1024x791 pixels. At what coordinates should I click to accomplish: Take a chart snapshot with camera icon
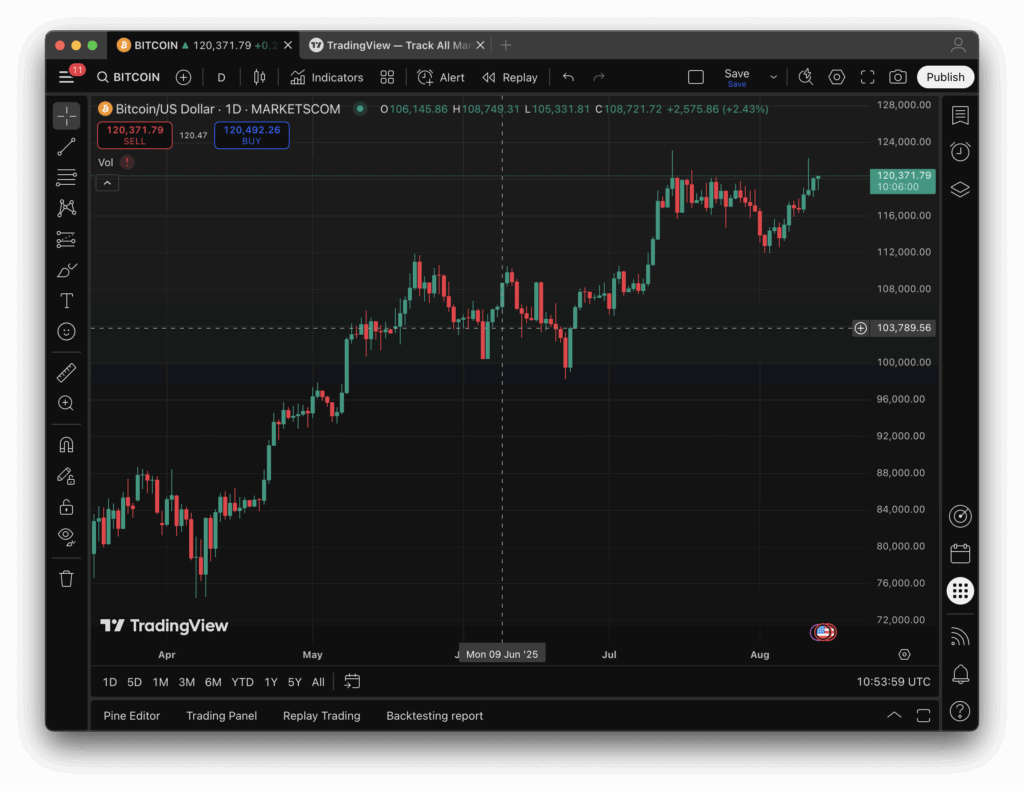click(x=898, y=77)
